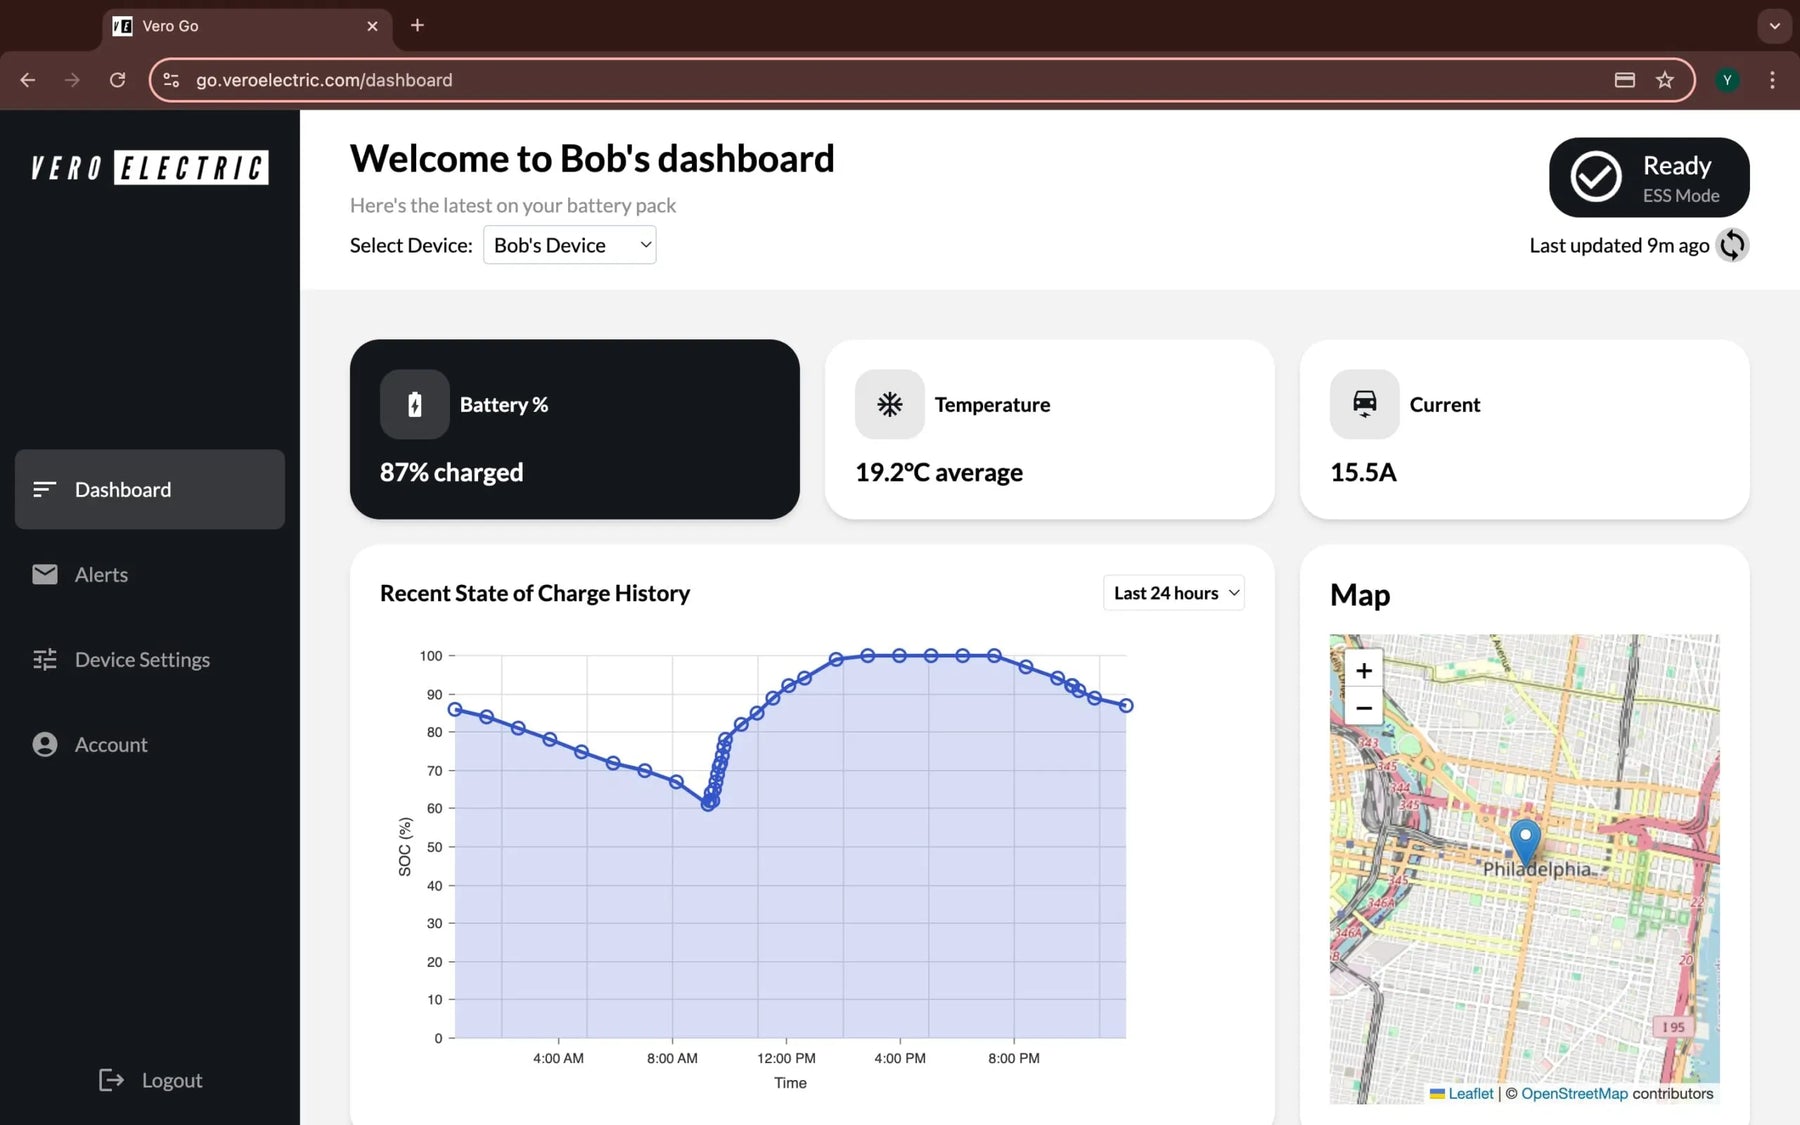Click the battery icon in Battery % card
The image size is (1800, 1125).
(414, 405)
